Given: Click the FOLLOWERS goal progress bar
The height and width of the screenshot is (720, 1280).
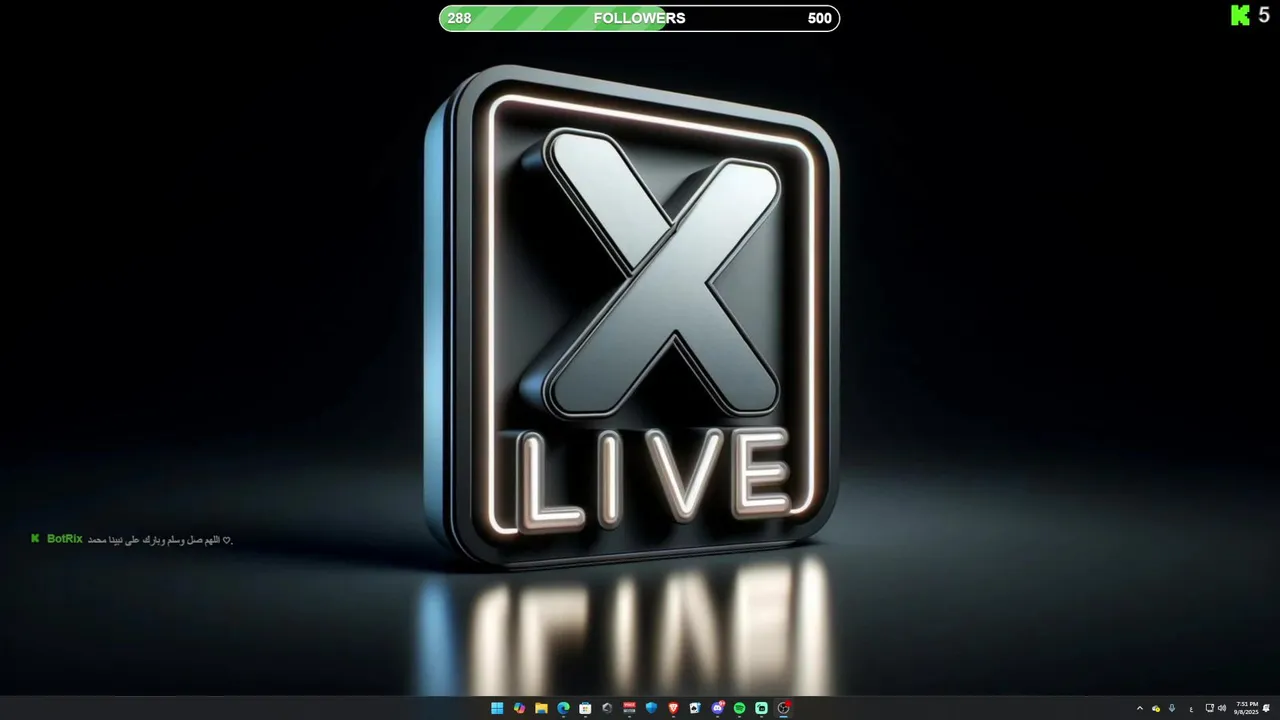Looking at the screenshot, I should (x=640, y=18).
